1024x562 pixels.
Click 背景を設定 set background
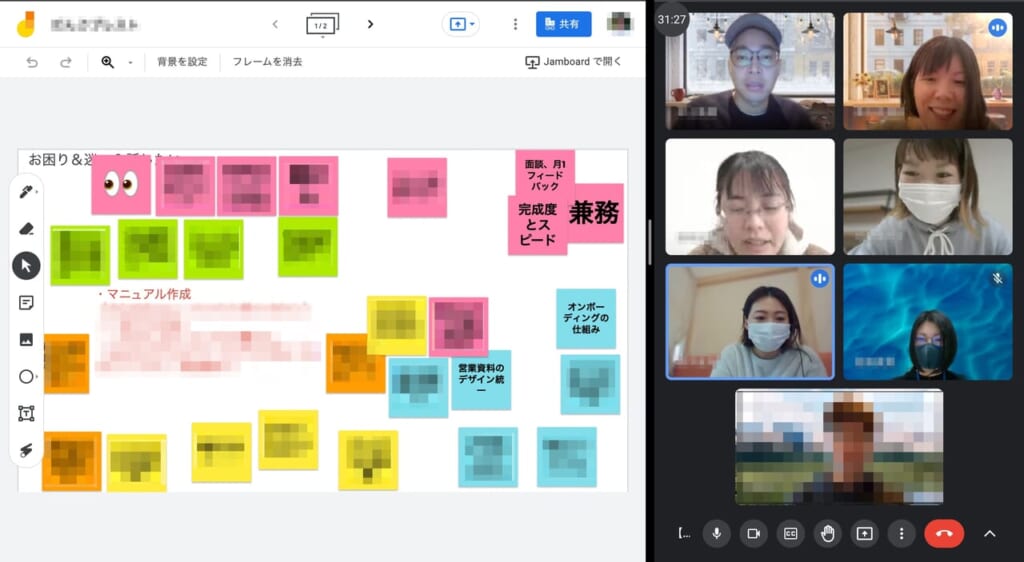(182, 62)
